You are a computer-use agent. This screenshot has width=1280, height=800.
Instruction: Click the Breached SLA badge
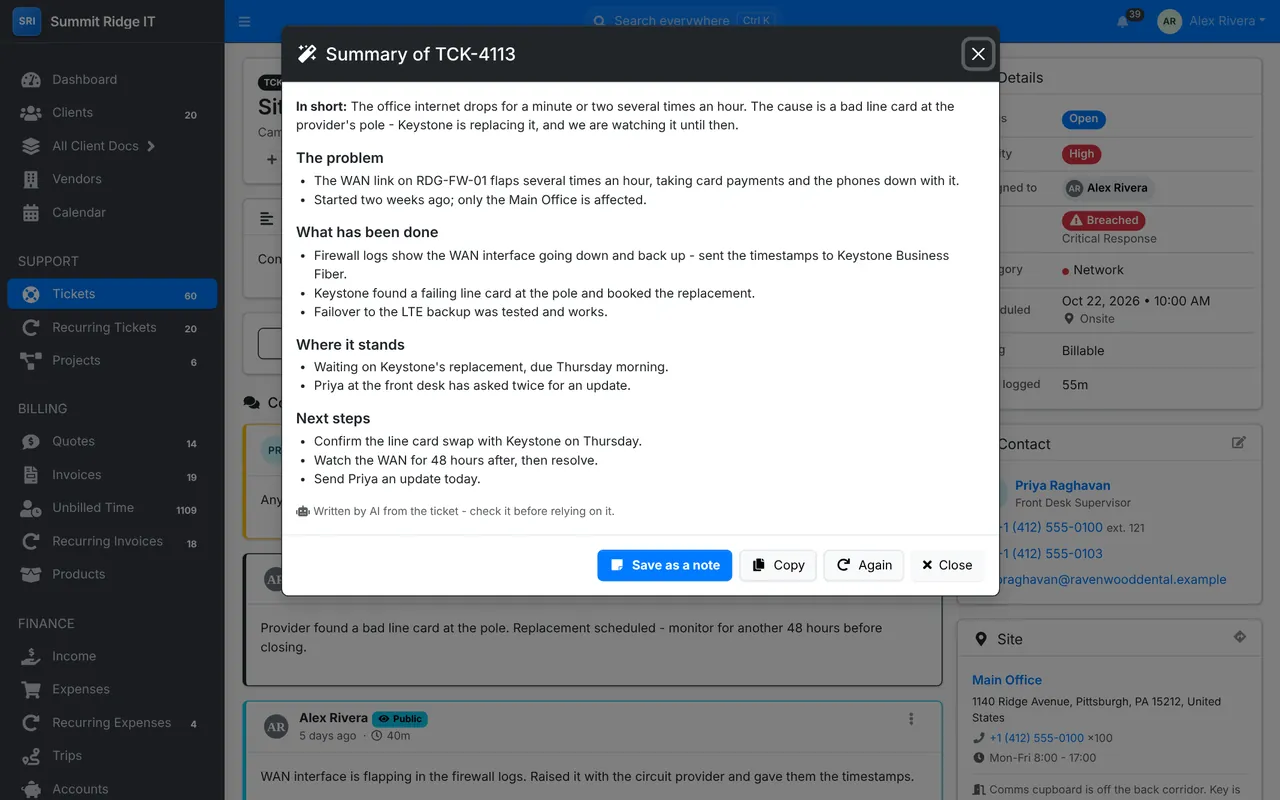coord(1104,220)
